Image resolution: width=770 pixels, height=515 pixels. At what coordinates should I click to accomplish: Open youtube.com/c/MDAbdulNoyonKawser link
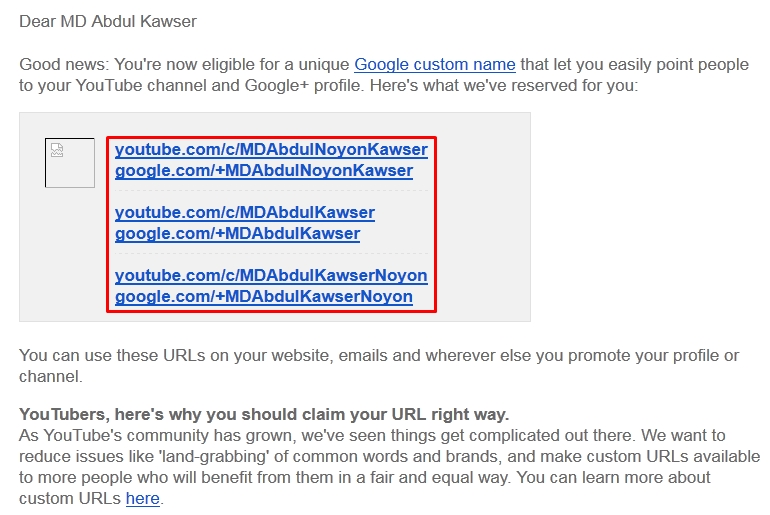pyautogui.click(x=271, y=150)
